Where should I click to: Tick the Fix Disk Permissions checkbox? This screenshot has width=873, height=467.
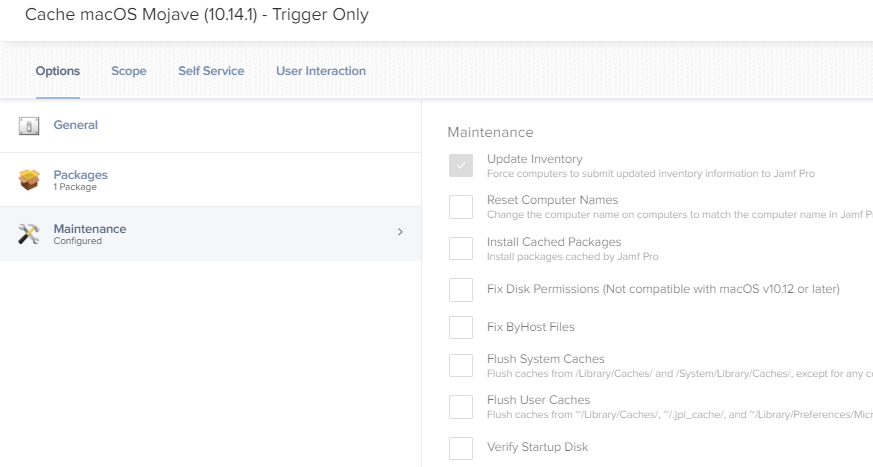pyautogui.click(x=461, y=290)
